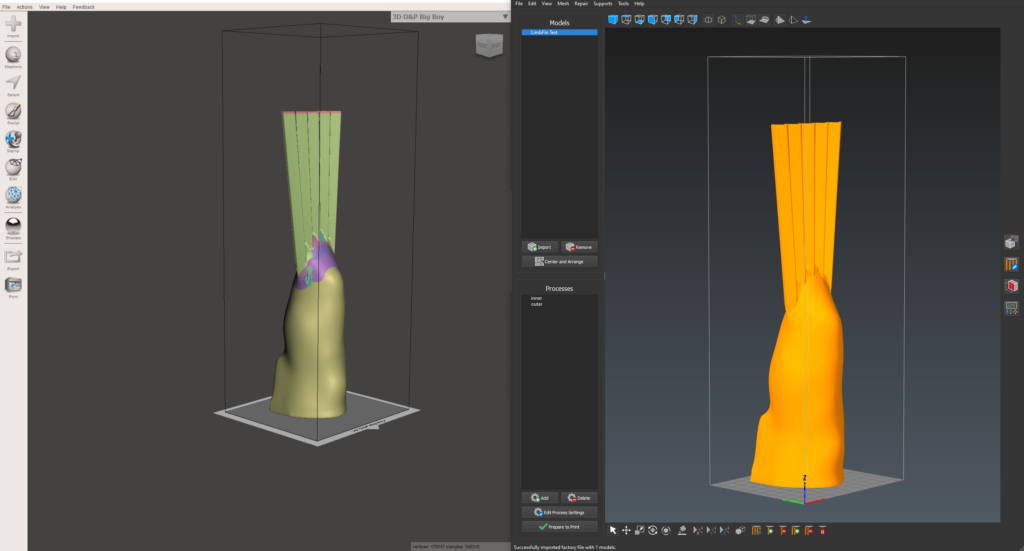Viewport: 1024px width, 551px height.
Task: Select the Sculpt tool in Meshmixer
Action: [x=14, y=111]
